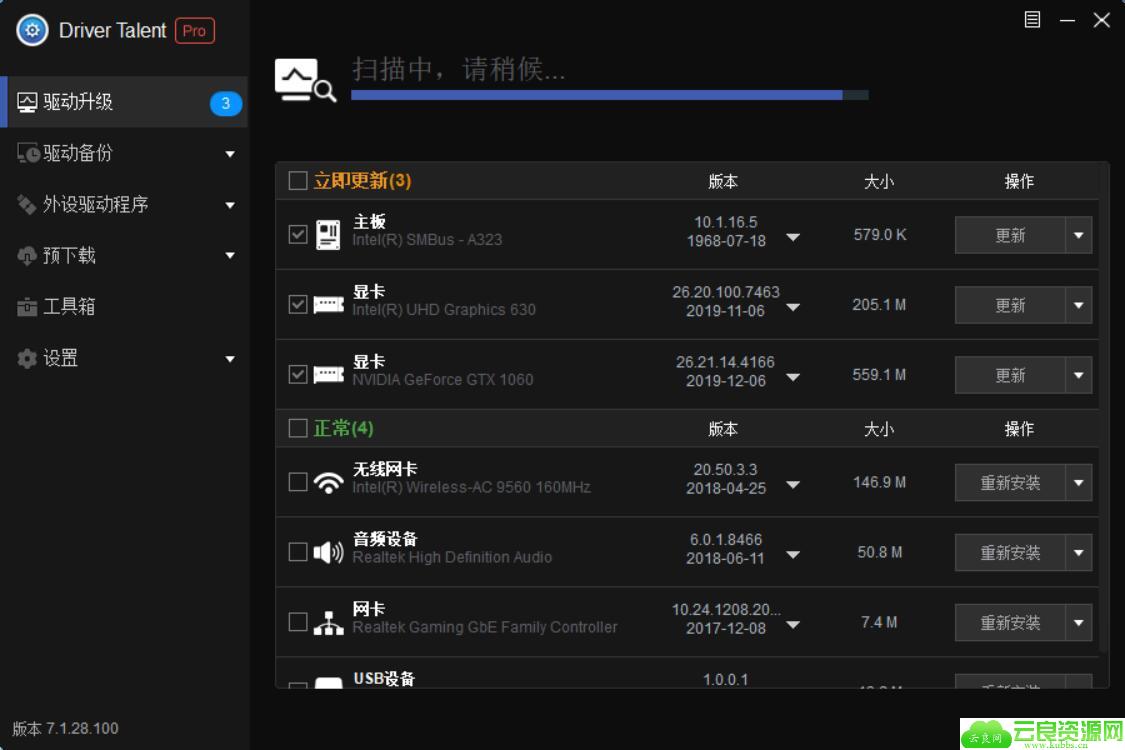The width and height of the screenshot is (1125, 750).
Task: Open action arrow beside Gaming GbE 重新安装 button
Action: (x=1078, y=622)
